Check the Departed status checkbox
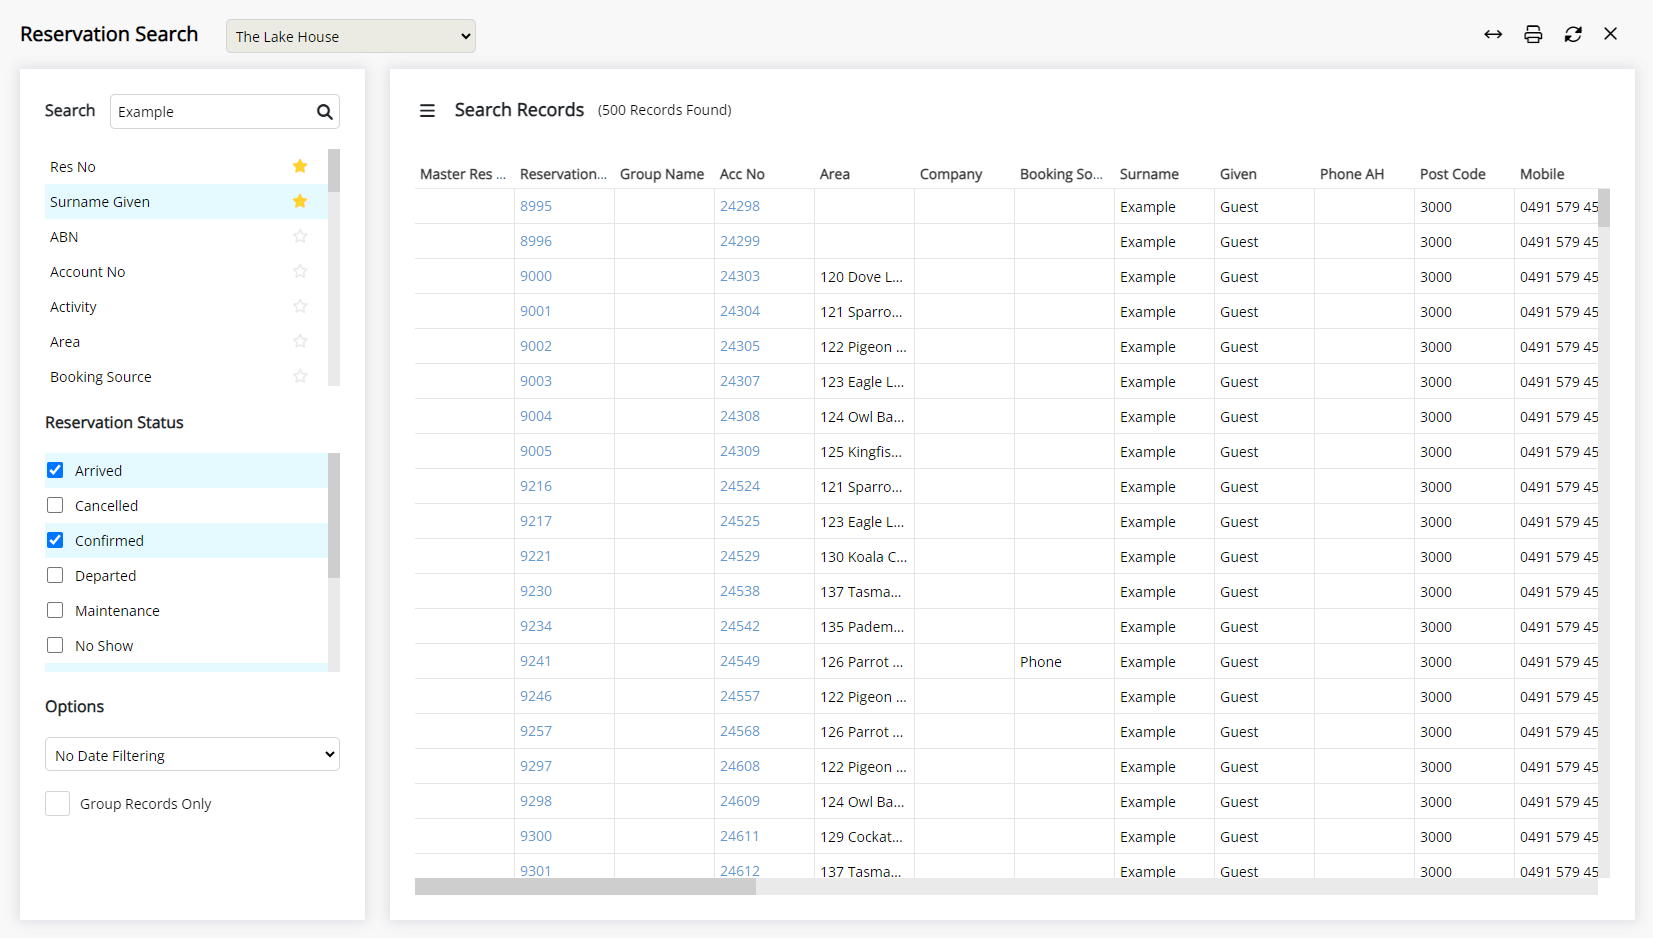1653x938 pixels. click(55, 575)
